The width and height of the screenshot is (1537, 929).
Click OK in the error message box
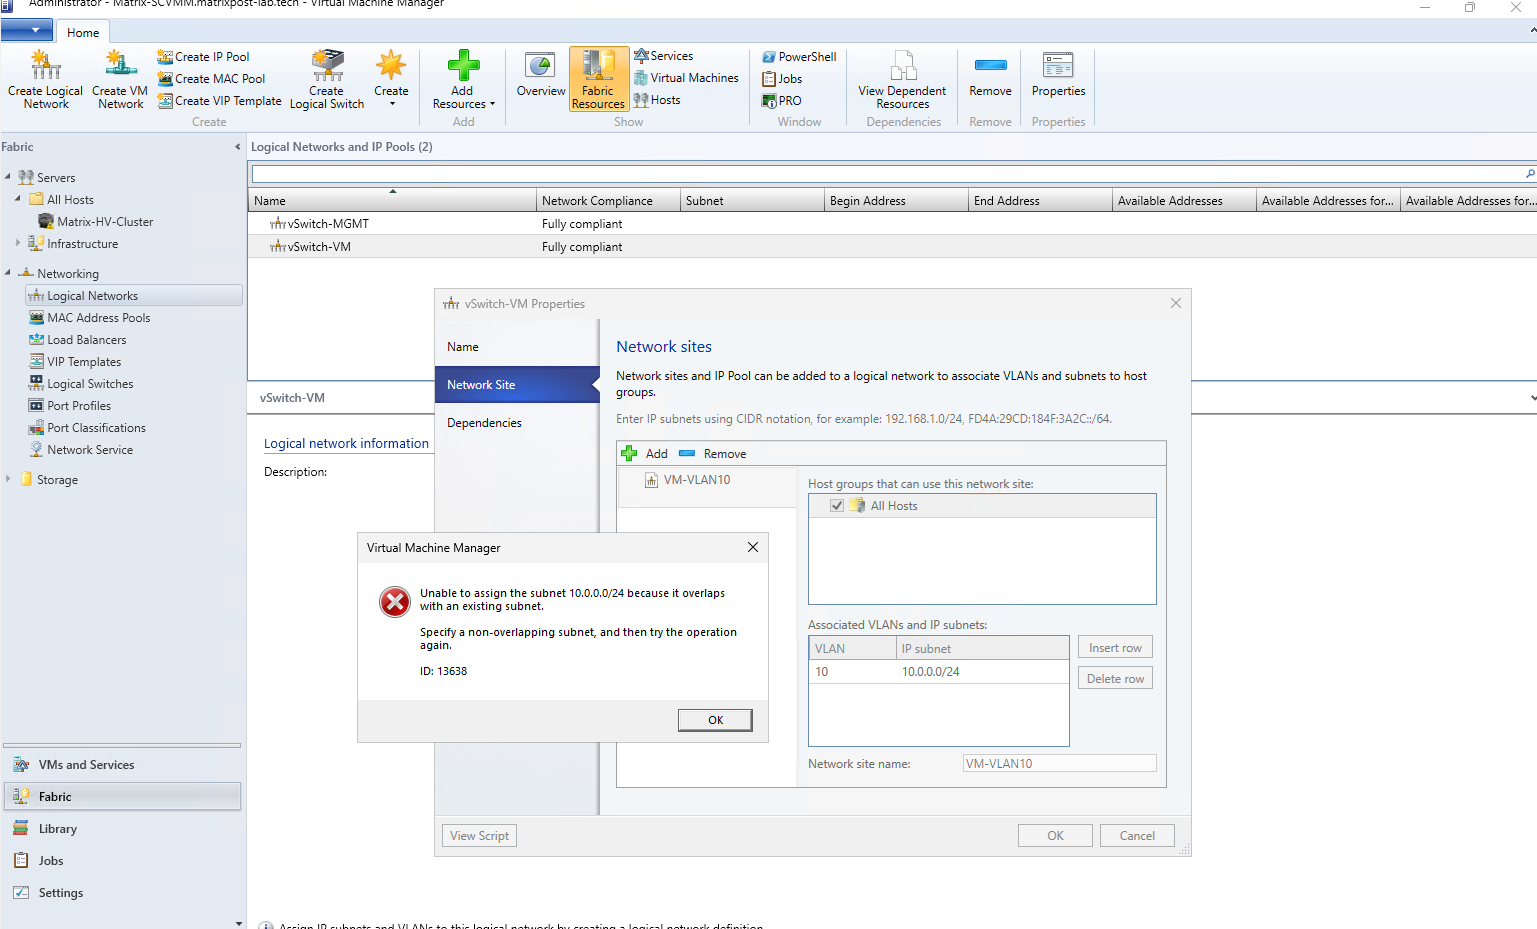(715, 720)
